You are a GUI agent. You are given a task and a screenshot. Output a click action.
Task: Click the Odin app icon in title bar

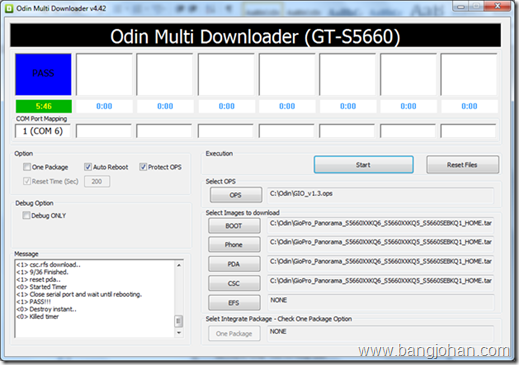point(9,8)
